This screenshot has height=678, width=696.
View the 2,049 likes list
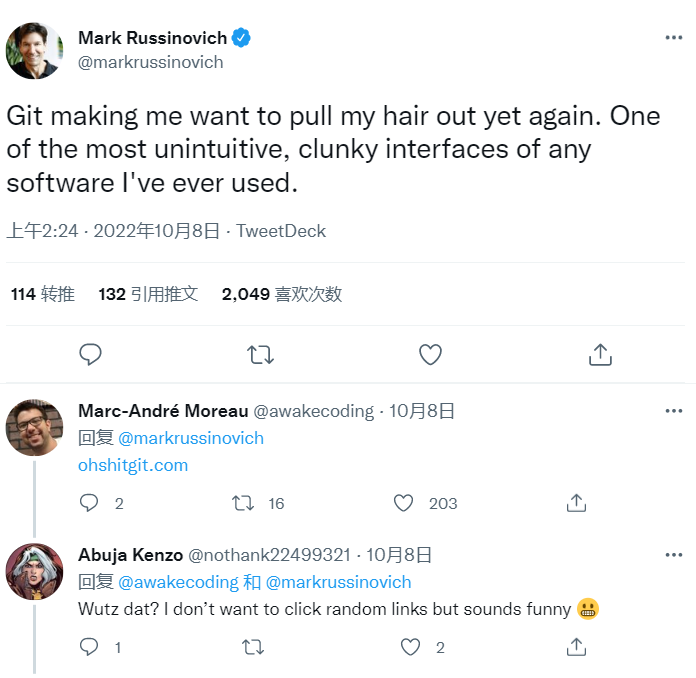pyautogui.click(x=282, y=294)
